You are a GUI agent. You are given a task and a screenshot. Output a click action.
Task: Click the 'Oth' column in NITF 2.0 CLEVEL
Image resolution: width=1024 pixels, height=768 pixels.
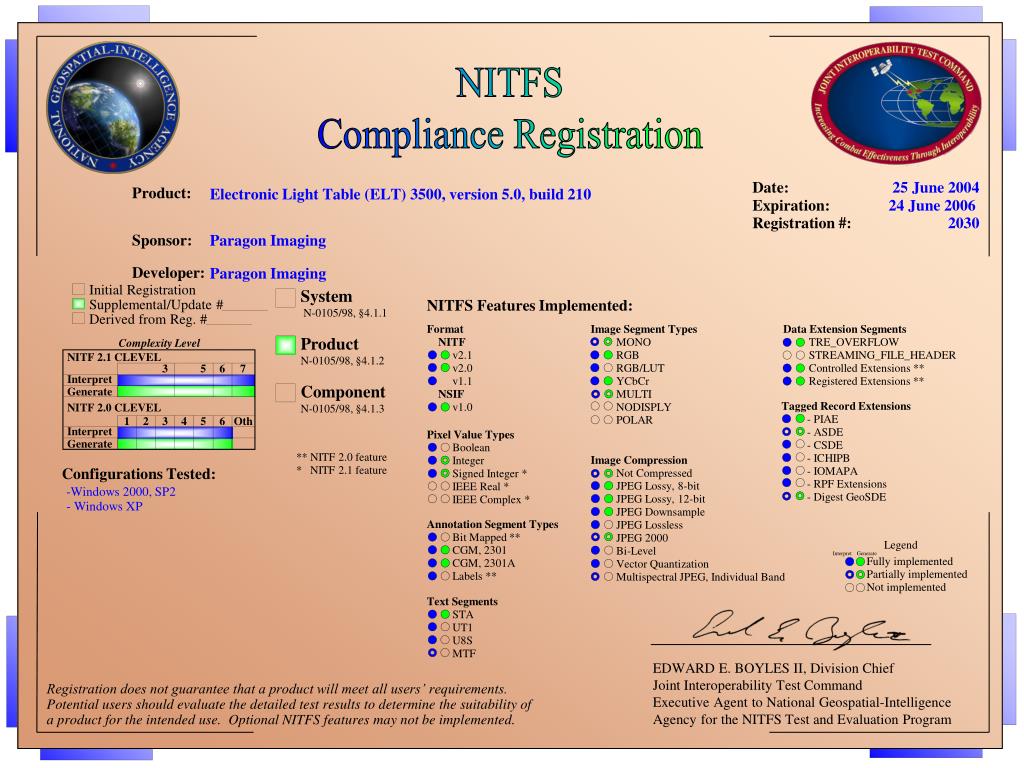[243, 421]
